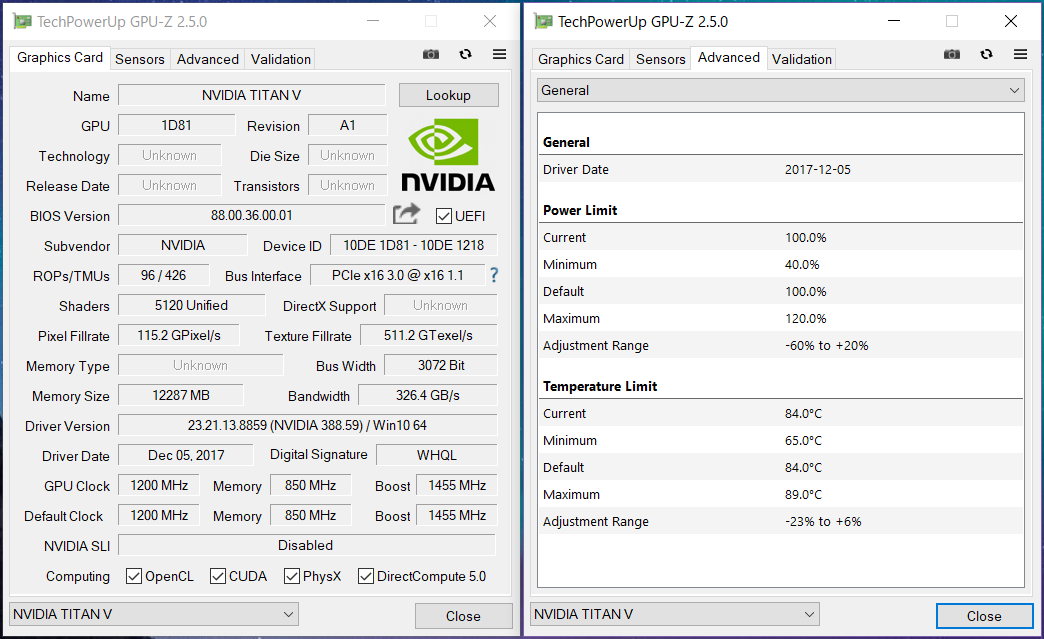Click the Texture Fillrate field 511.2 GTexel/s

pyautogui.click(x=429, y=335)
